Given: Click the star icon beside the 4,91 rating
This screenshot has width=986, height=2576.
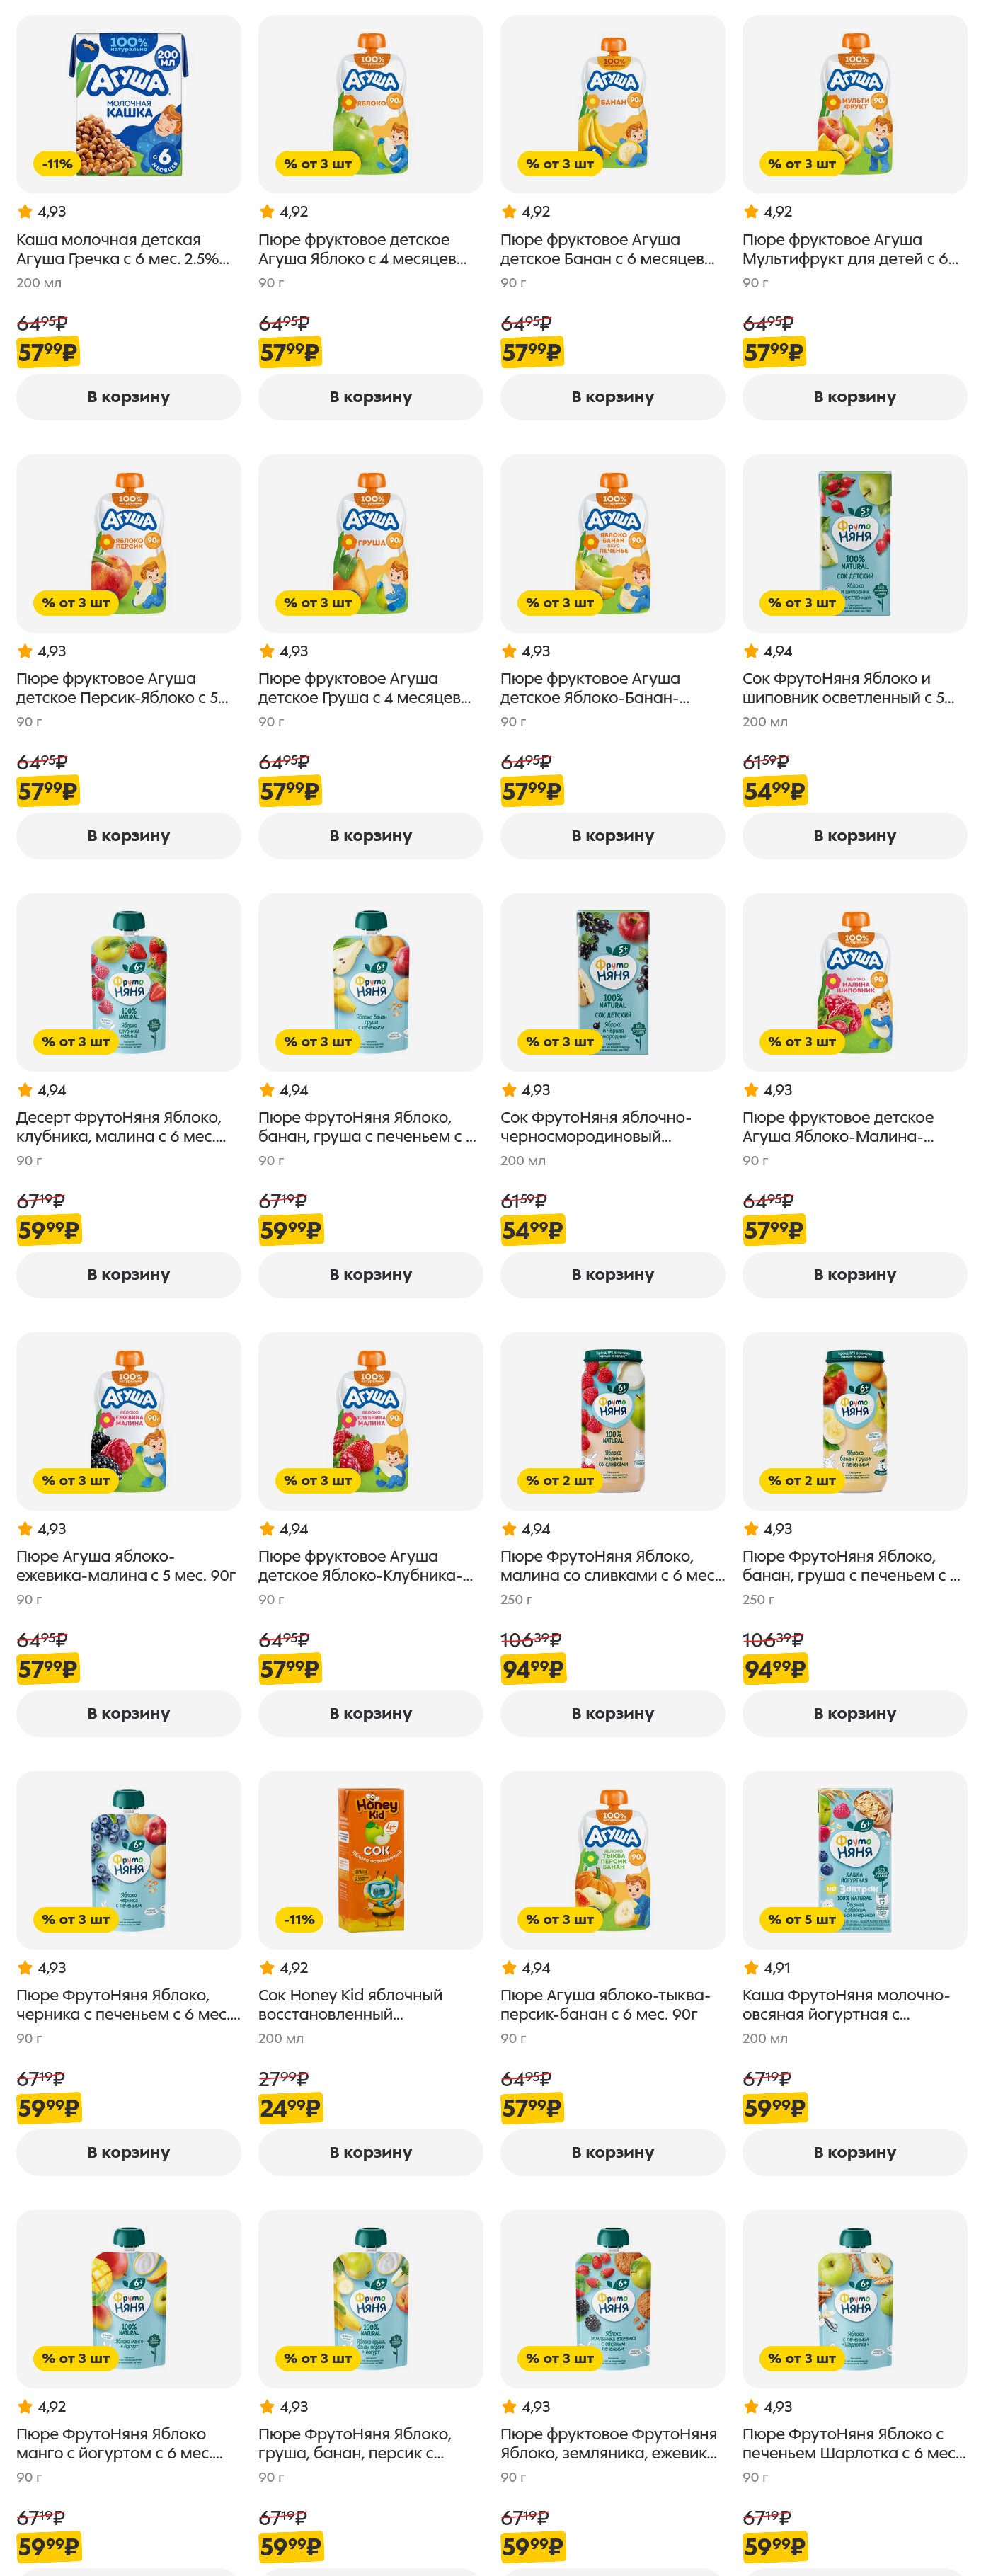Looking at the screenshot, I should (x=751, y=1967).
